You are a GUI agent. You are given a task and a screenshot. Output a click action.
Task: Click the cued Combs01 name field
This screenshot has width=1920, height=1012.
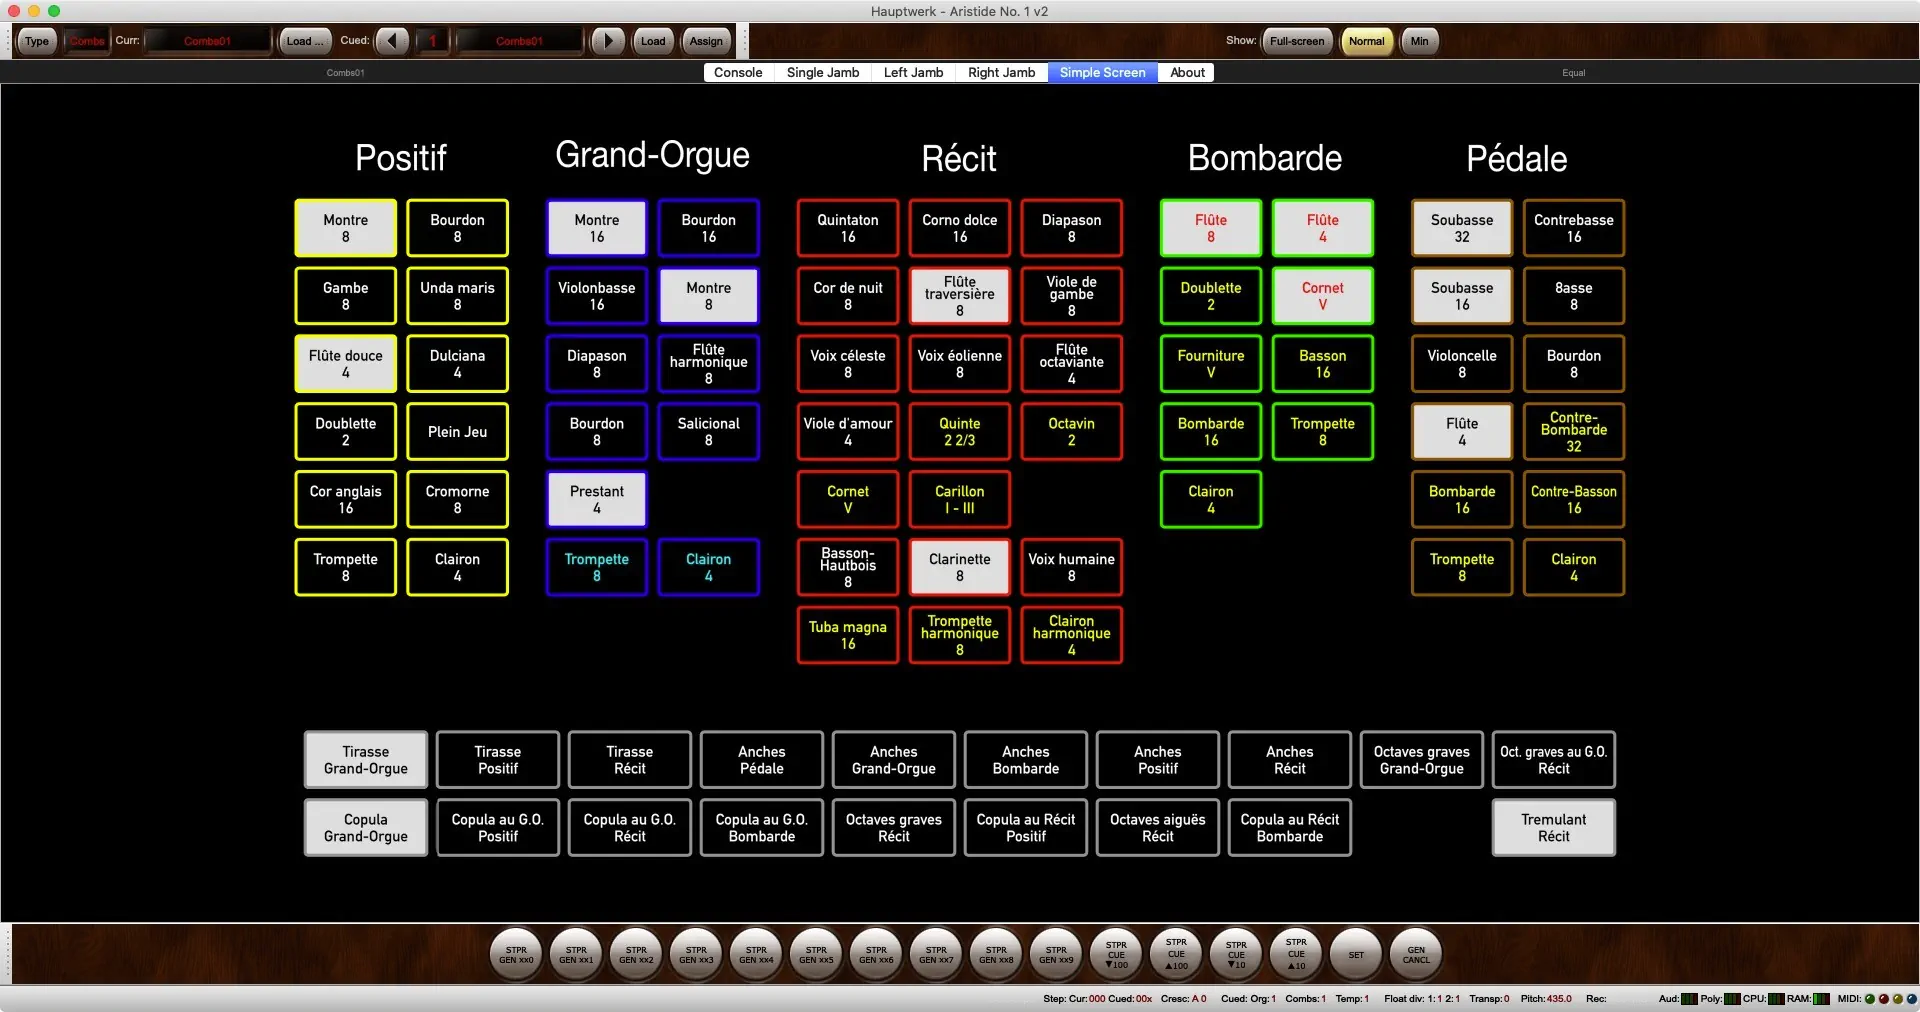click(x=519, y=41)
